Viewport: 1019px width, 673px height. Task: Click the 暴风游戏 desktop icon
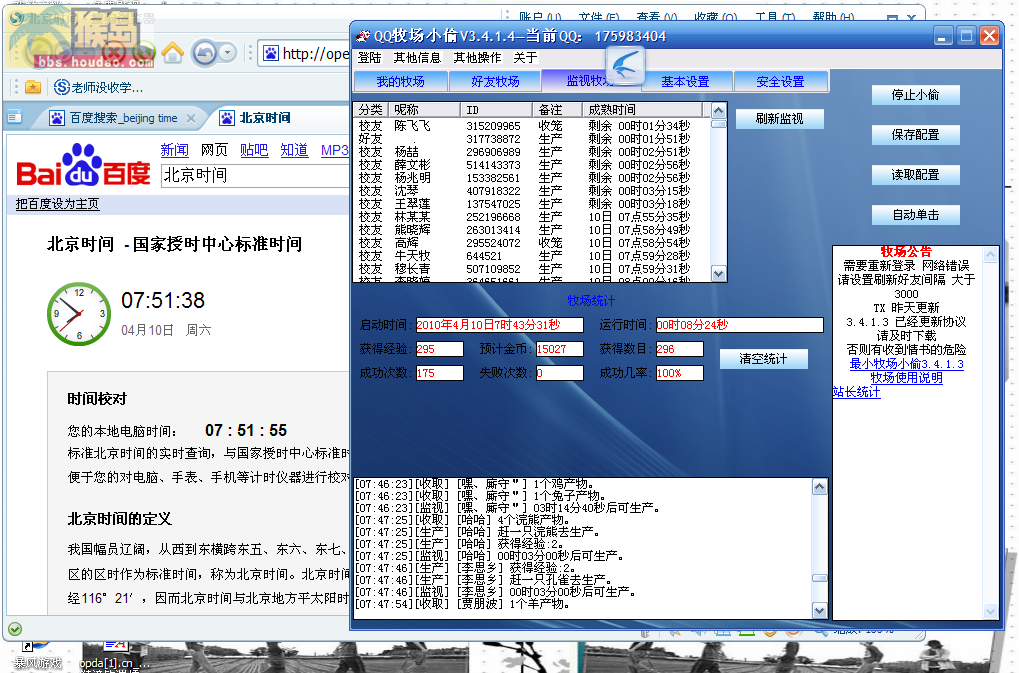[38, 657]
